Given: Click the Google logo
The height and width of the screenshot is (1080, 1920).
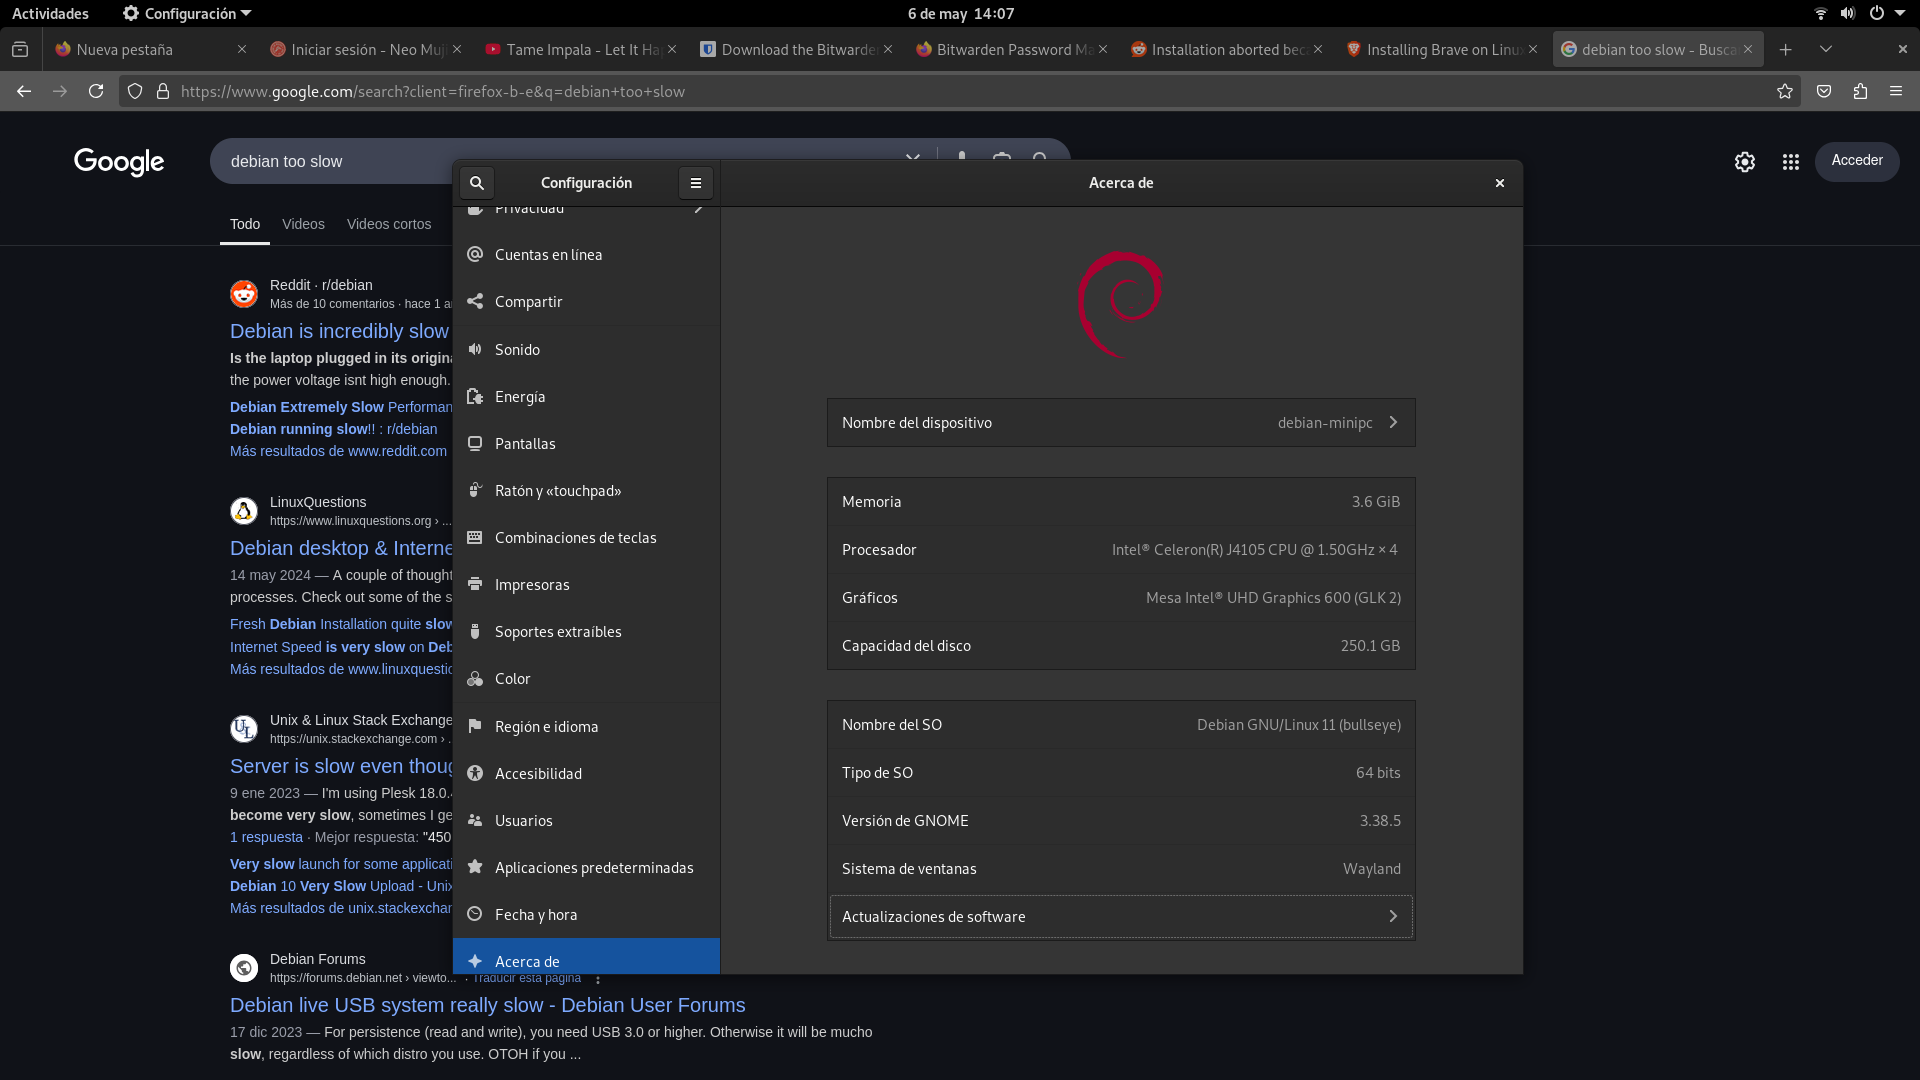Looking at the screenshot, I should point(119,162).
